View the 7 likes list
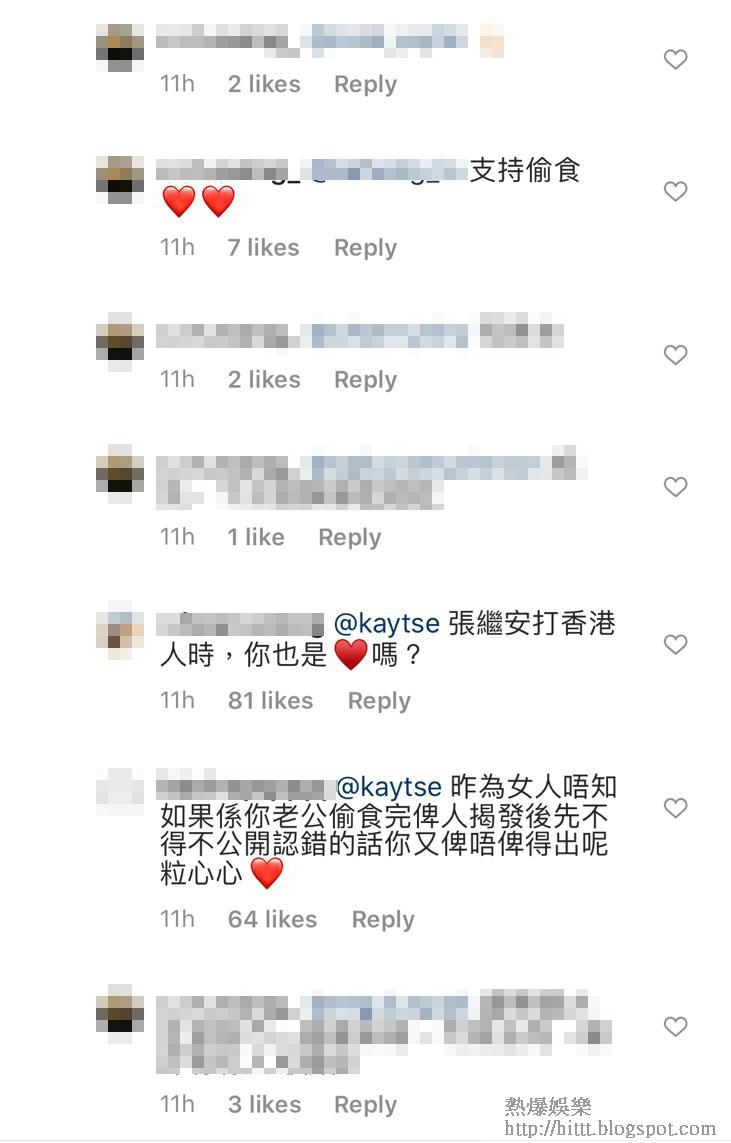This screenshot has height=1143, width=731. pos(263,248)
